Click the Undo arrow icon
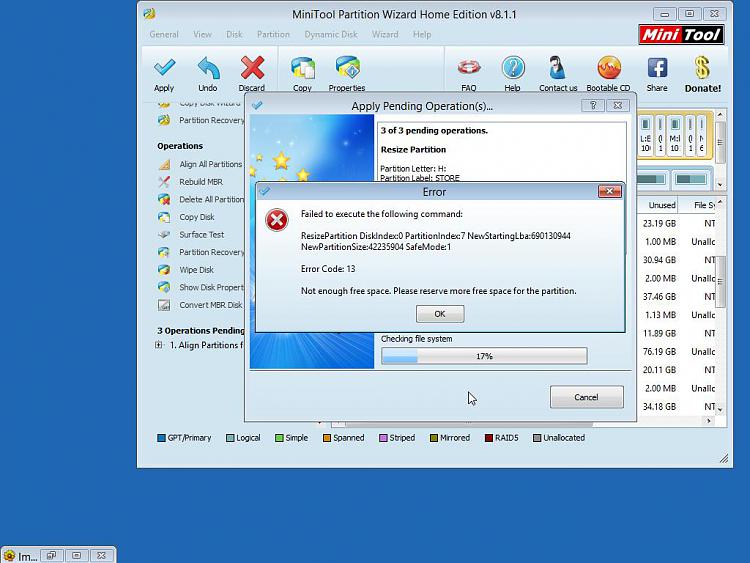This screenshot has height=563, width=750. (x=208, y=68)
